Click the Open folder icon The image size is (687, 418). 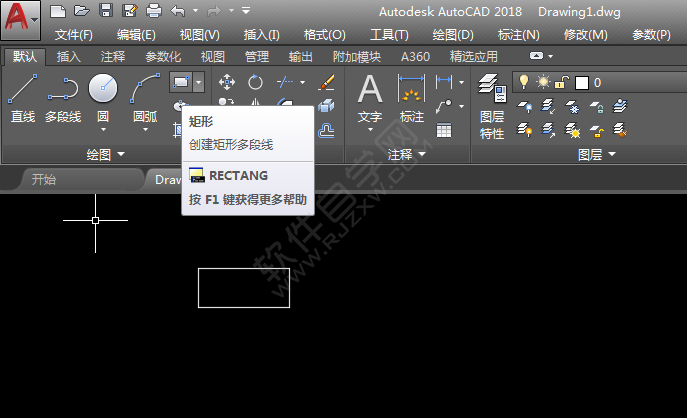click(x=81, y=11)
